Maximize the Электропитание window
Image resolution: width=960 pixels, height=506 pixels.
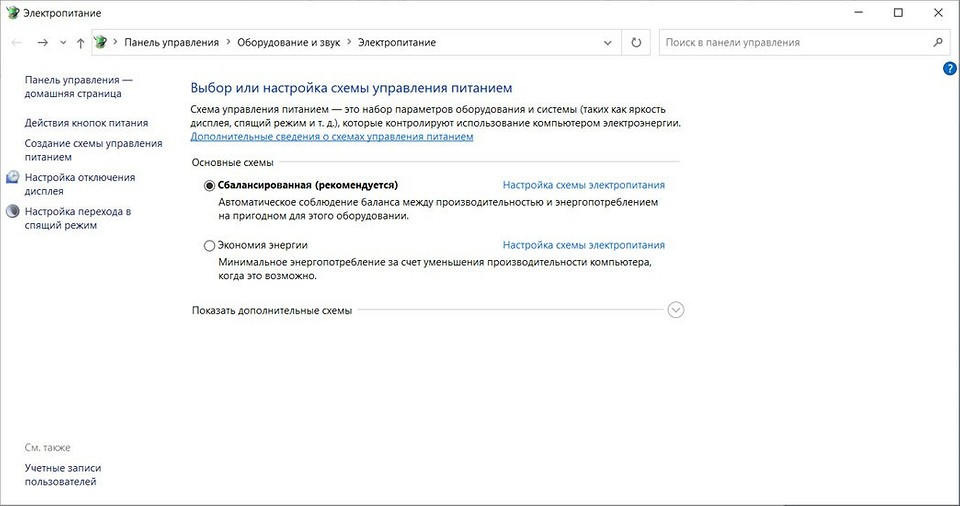(x=898, y=12)
